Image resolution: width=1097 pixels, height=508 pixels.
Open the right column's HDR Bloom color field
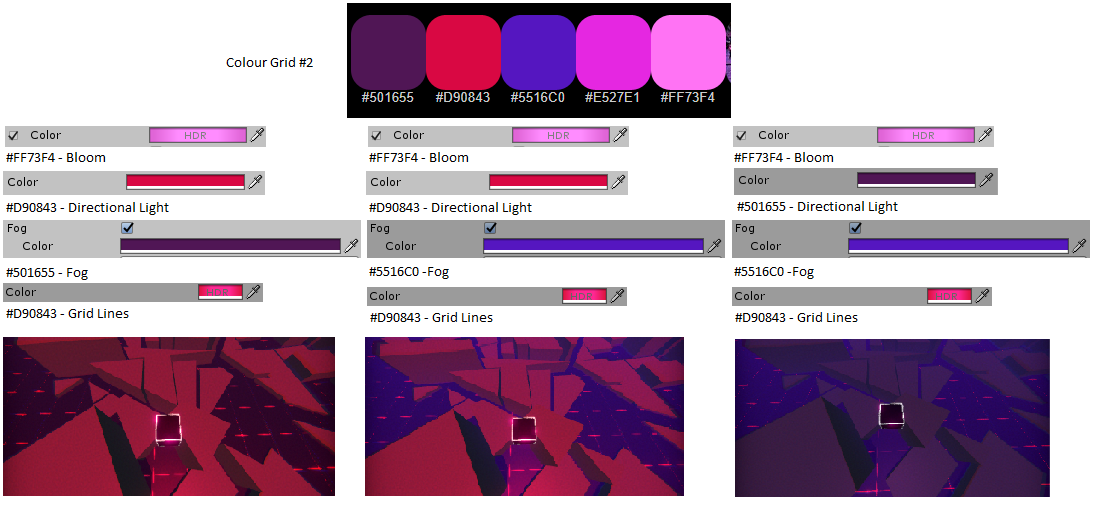[x=923, y=135]
